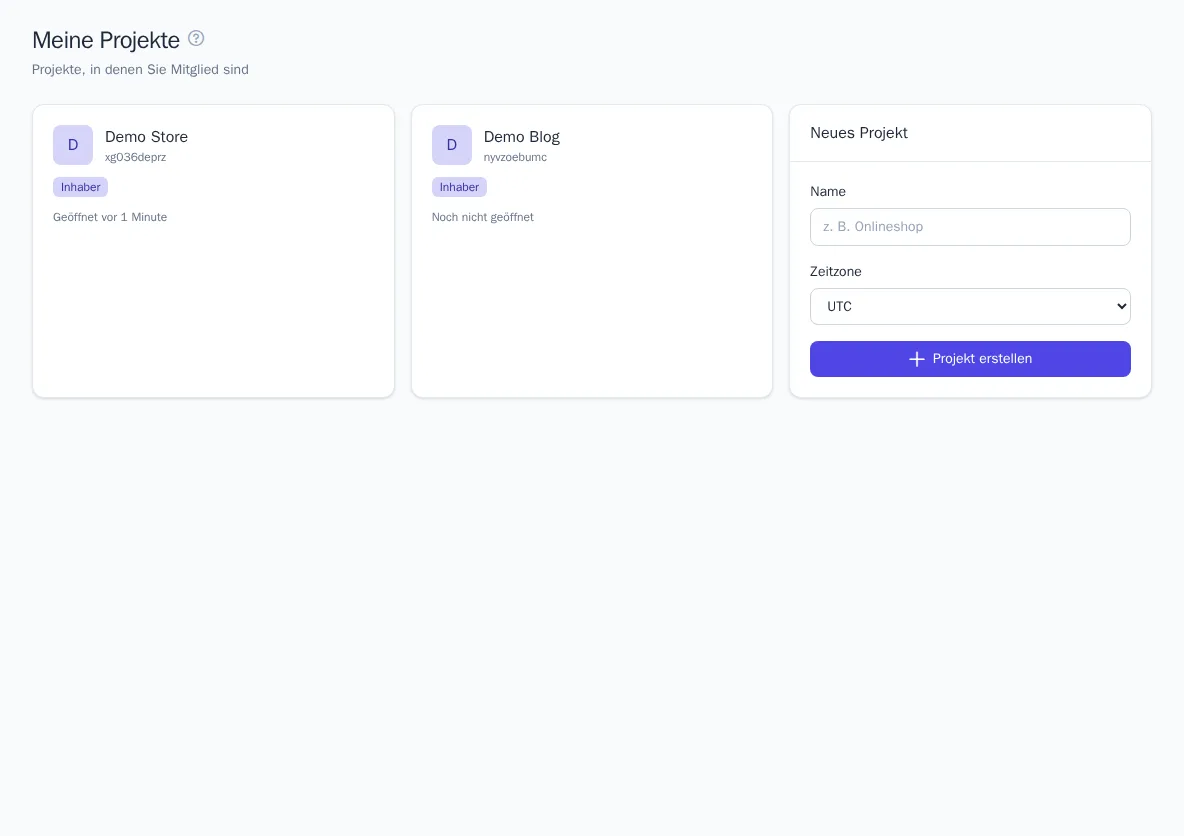Open the Demo Store avatar icon
The height and width of the screenshot is (836, 1184).
[x=72, y=145]
